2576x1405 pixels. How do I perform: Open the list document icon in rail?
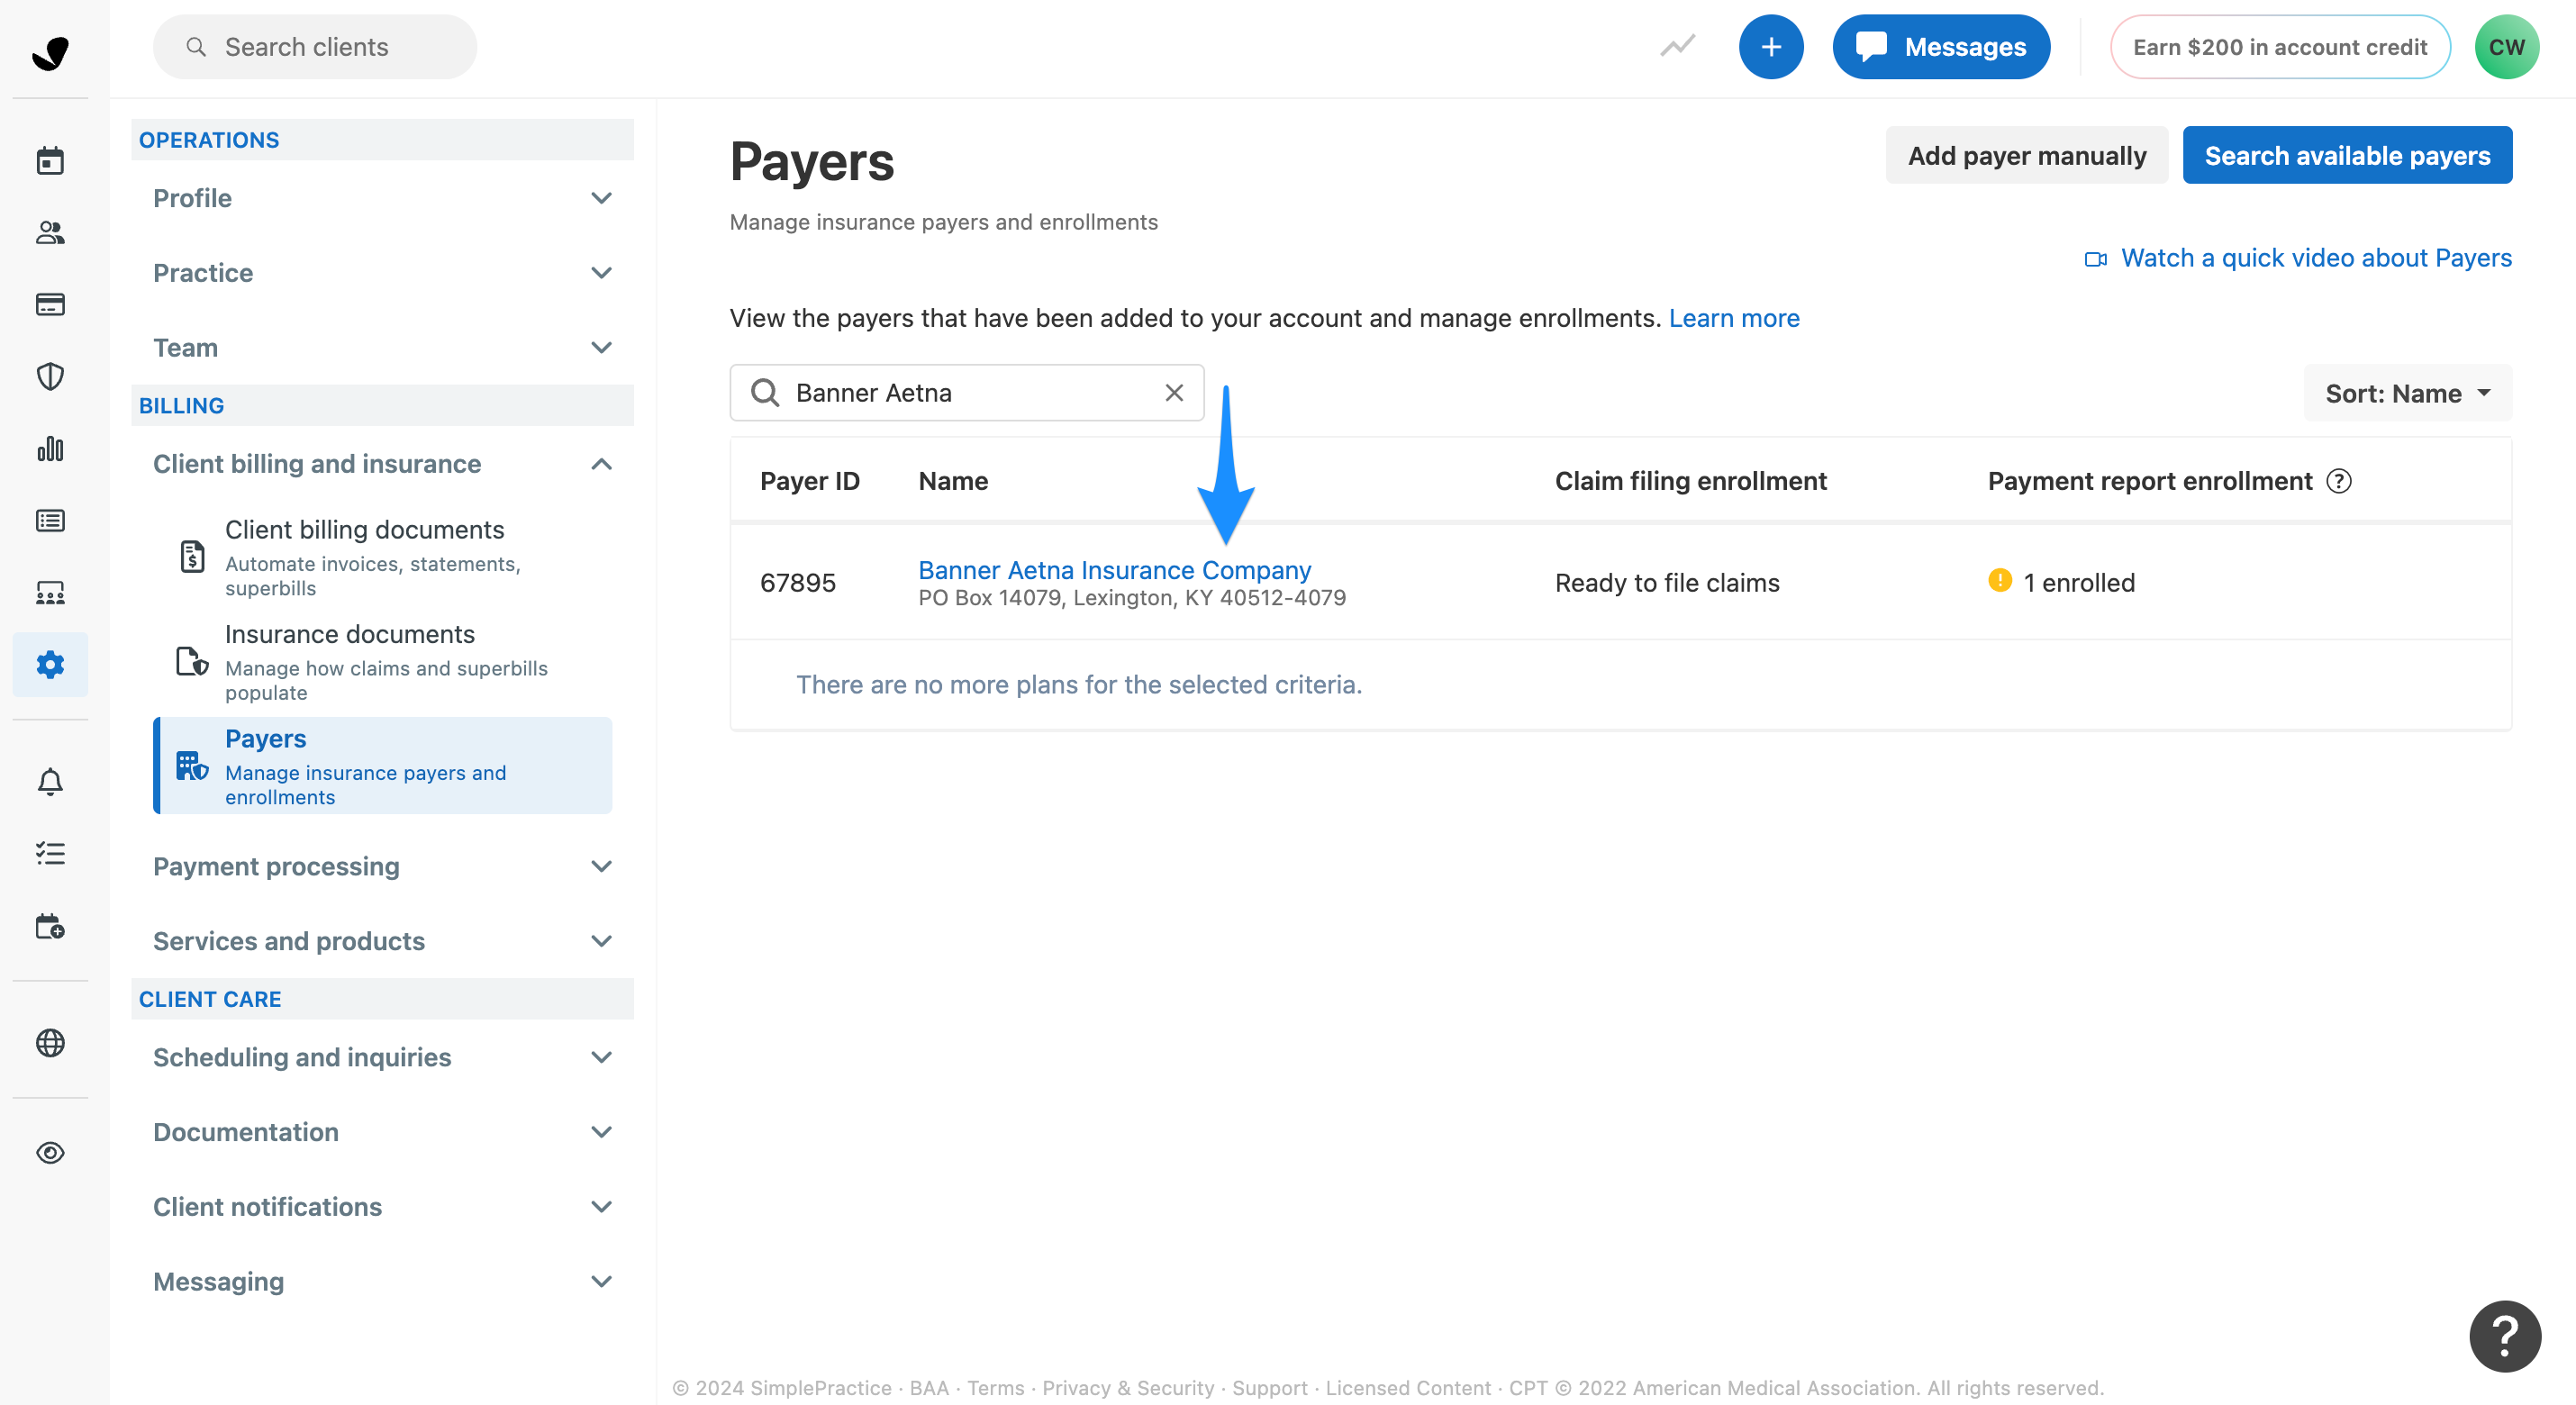point(50,520)
